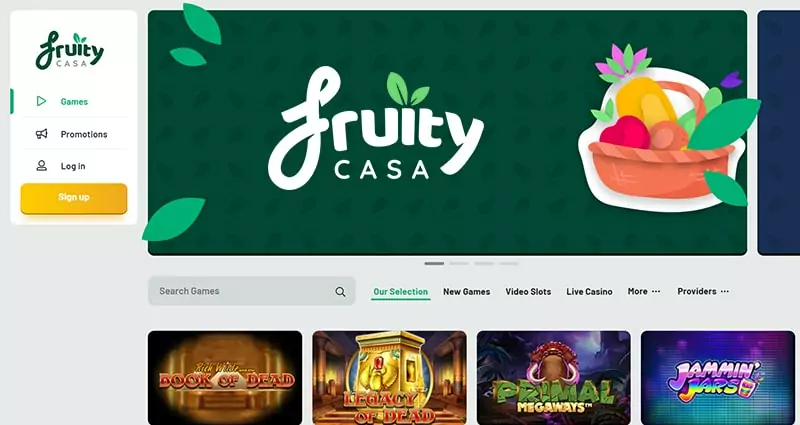The width and height of the screenshot is (800, 425).
Task: Open the Promotions page link
Action: [84, 134]
